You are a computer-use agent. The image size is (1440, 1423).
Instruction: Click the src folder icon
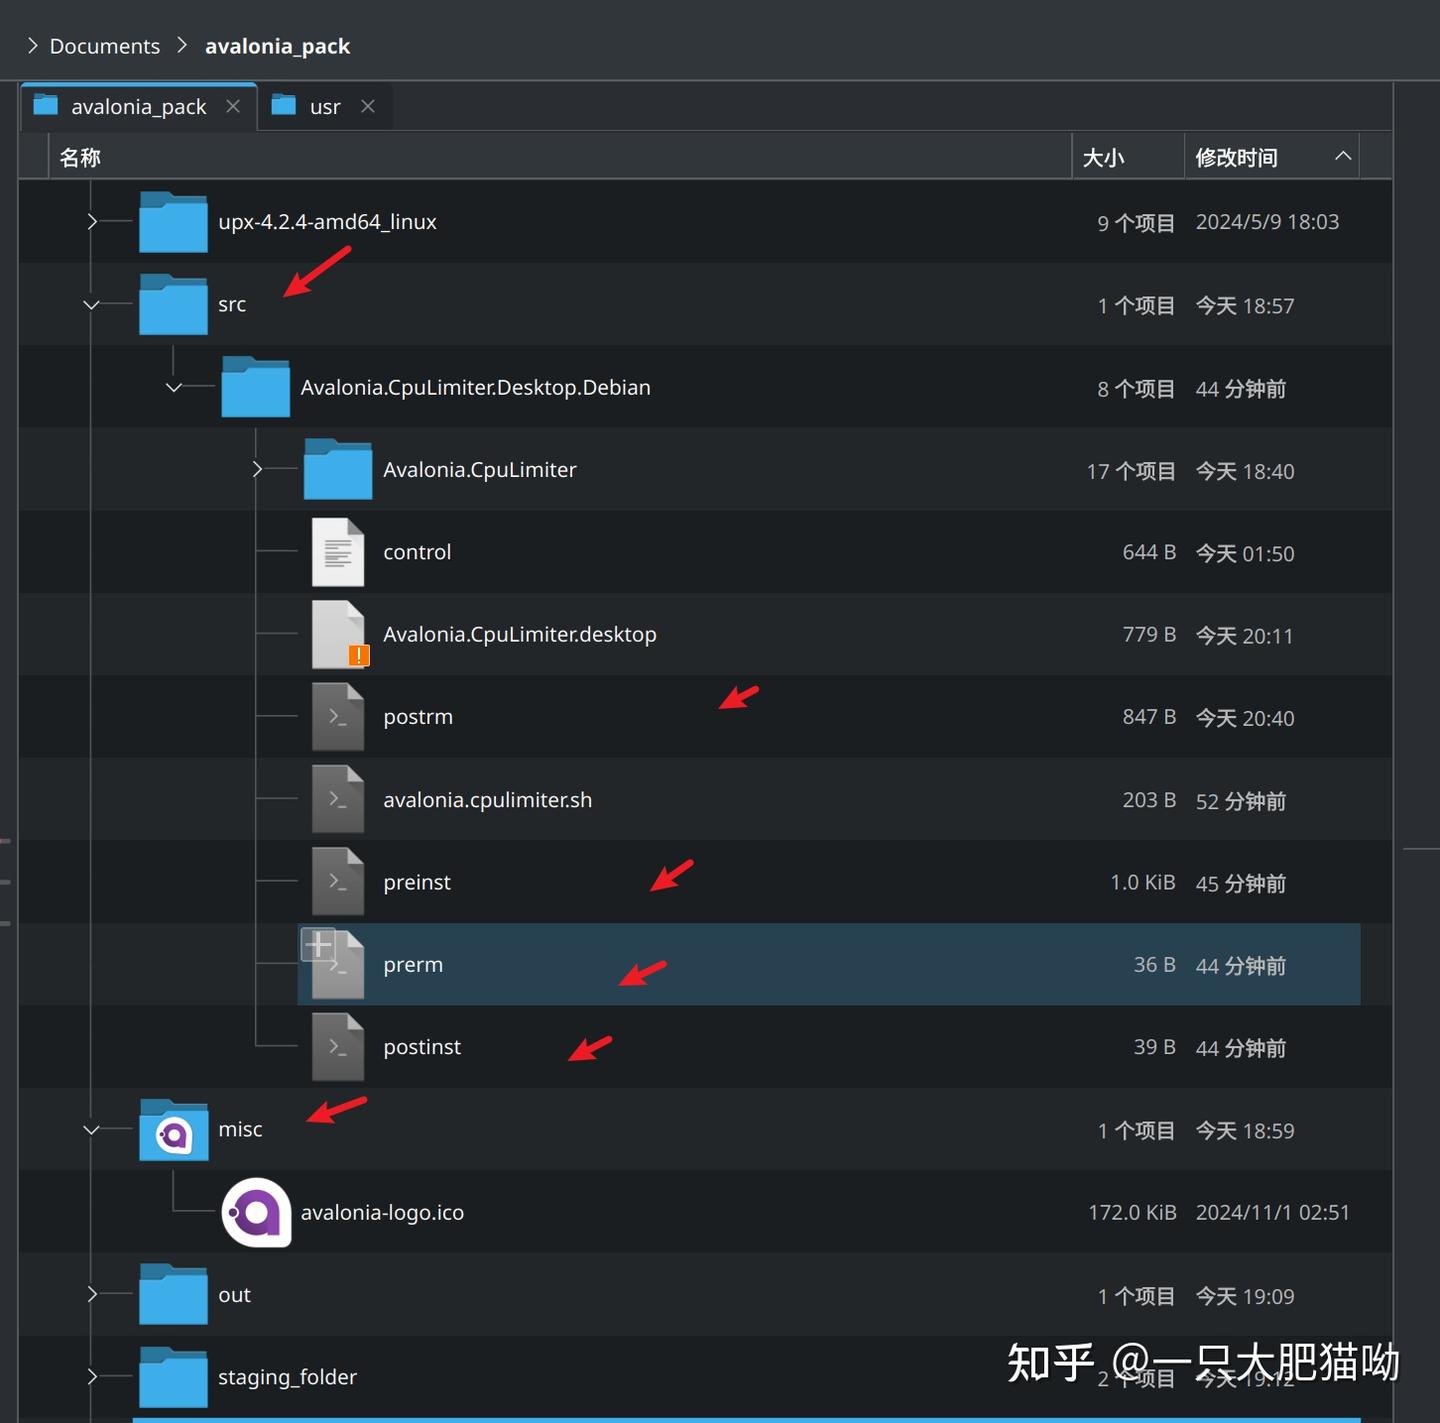coord(172,304)
